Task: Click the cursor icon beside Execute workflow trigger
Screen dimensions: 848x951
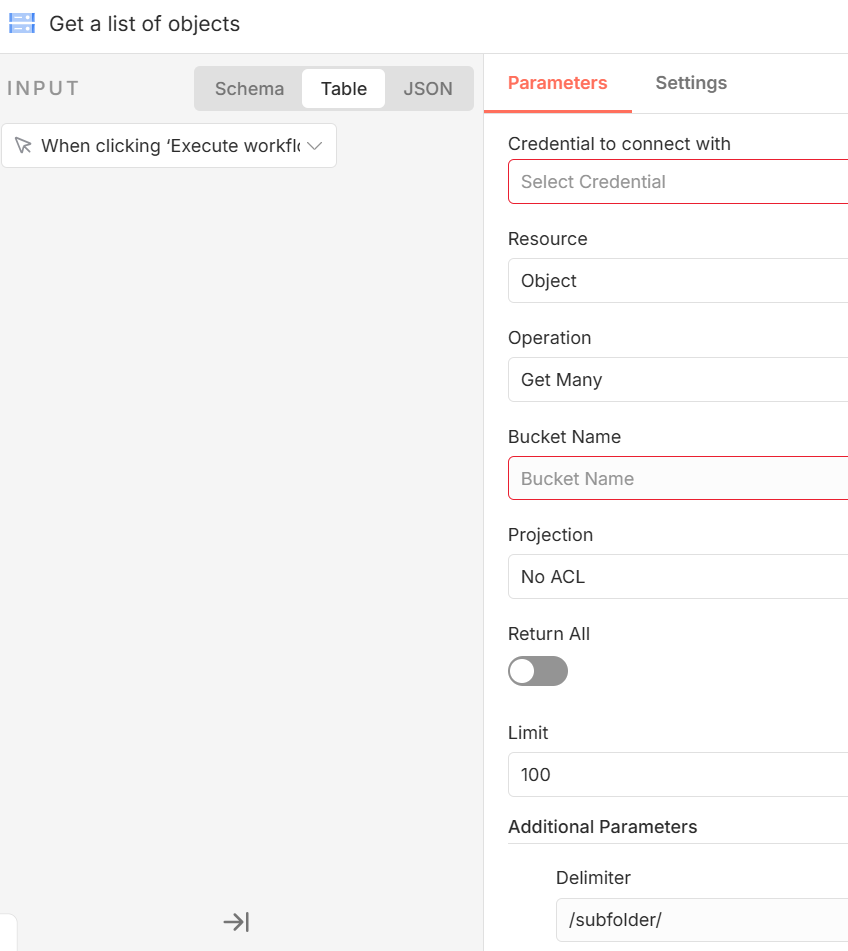Action: (x=23, y=146)
